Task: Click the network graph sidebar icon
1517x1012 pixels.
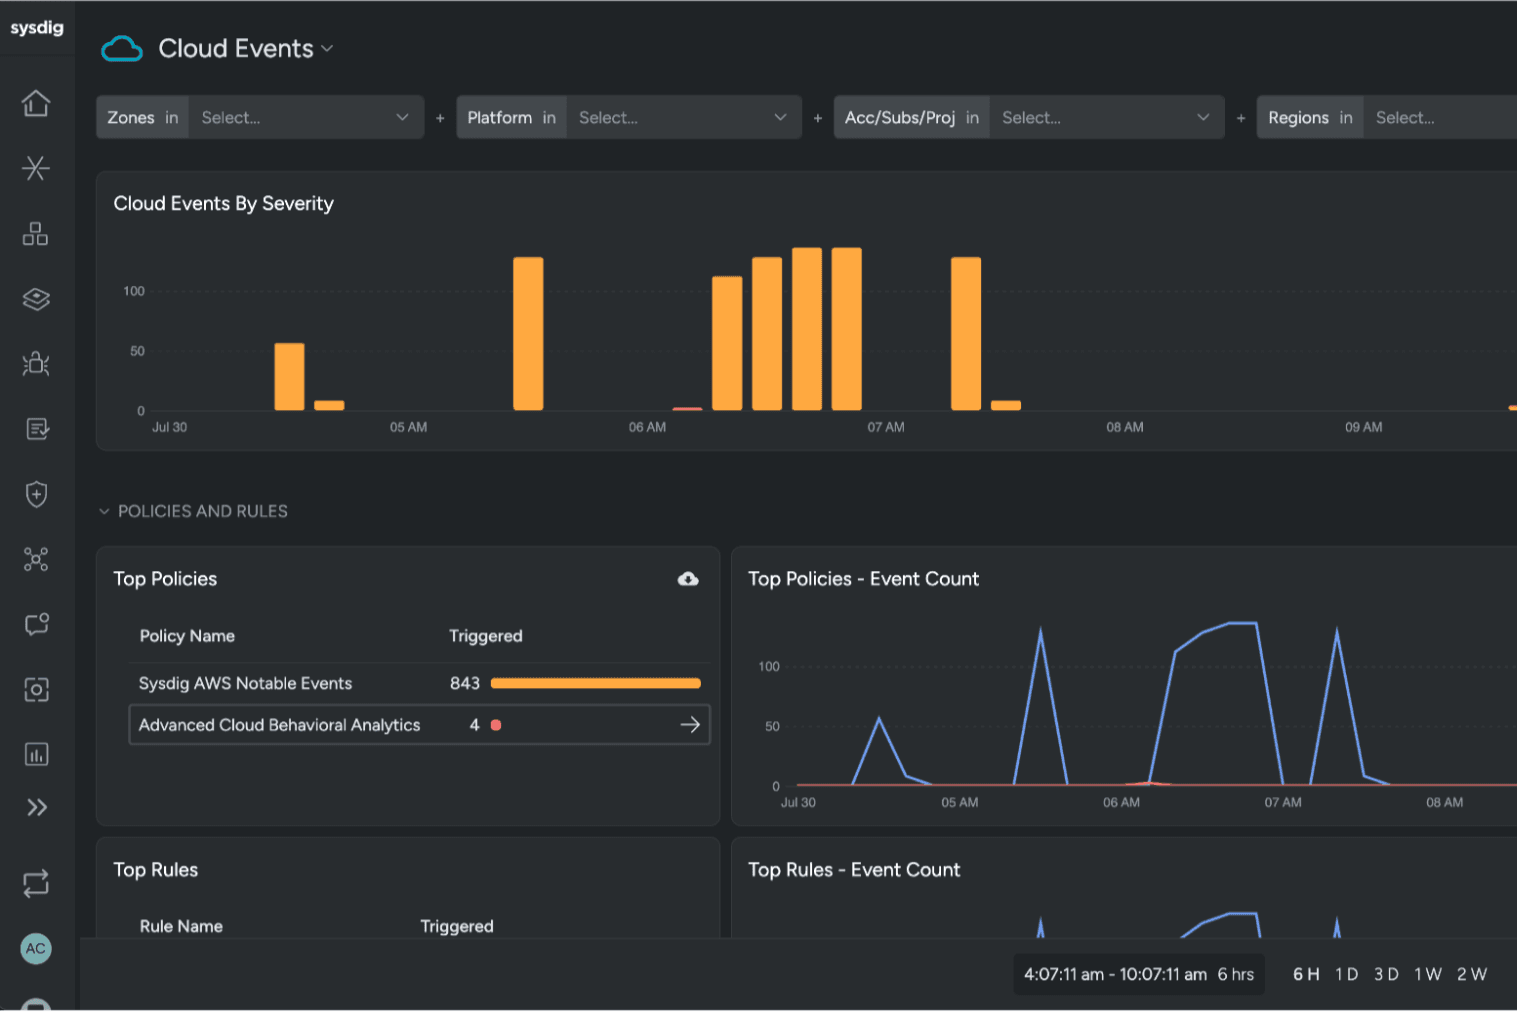Action: pyautogui.click(x=36, y=559)
